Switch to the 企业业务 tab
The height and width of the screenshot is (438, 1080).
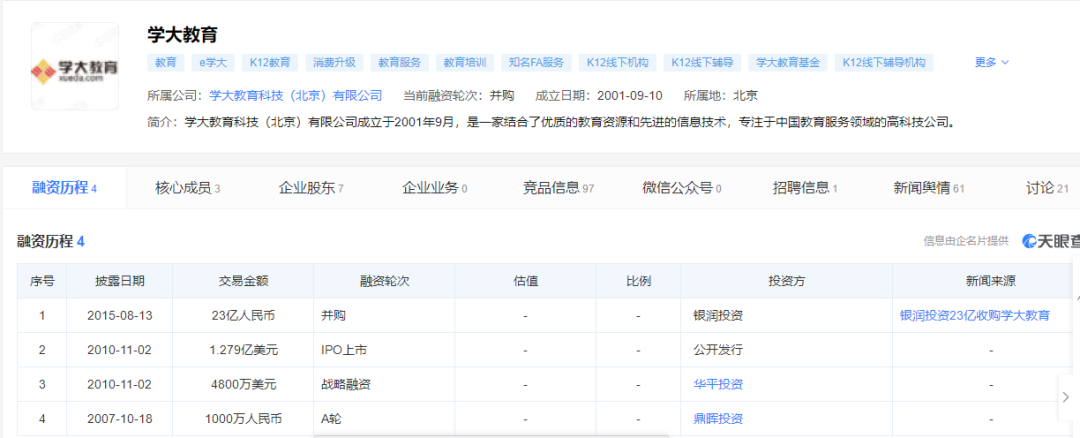point(435,187)
